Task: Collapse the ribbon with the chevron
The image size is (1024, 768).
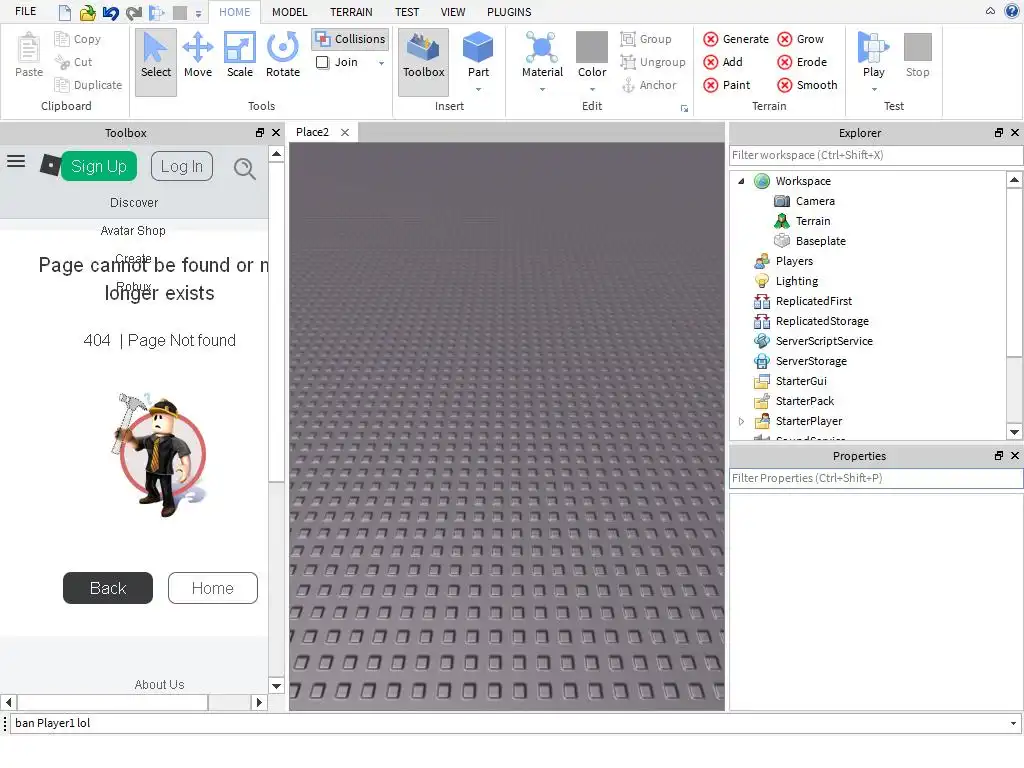Action: pyautogui.click(x=991, y=11)
